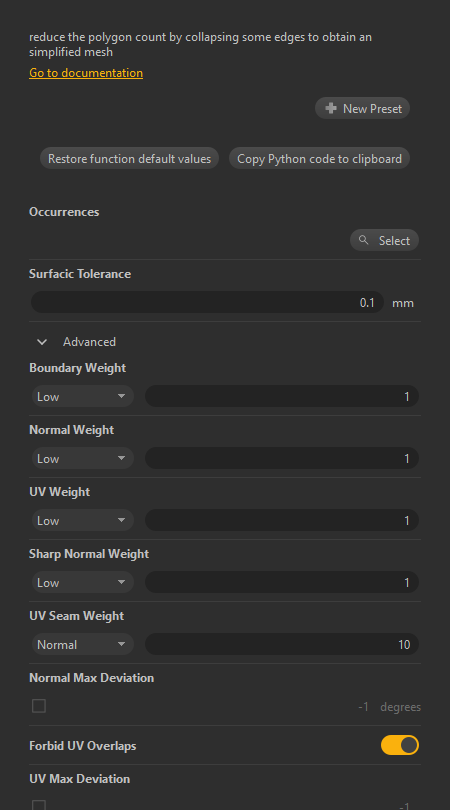
Task: Open UV Seam Weight Normal dropdown
Action: coord(83,644)
